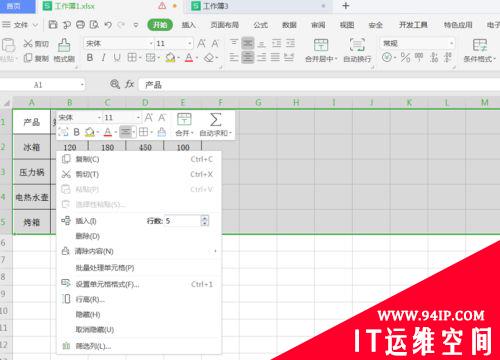Screen dimensions: 500x360
Task: Click the thousands separator icon
Action: pos(419,58)
